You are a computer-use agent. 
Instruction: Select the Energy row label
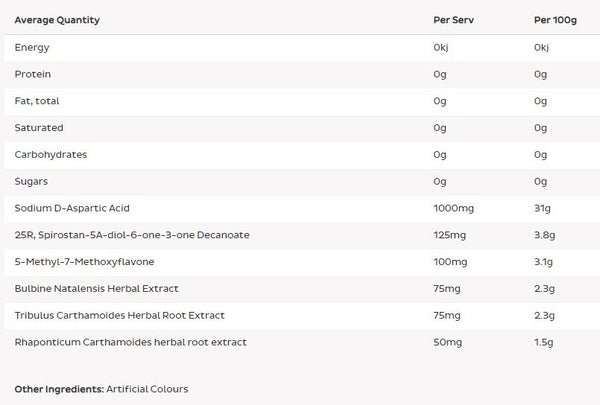click(31, 47)
